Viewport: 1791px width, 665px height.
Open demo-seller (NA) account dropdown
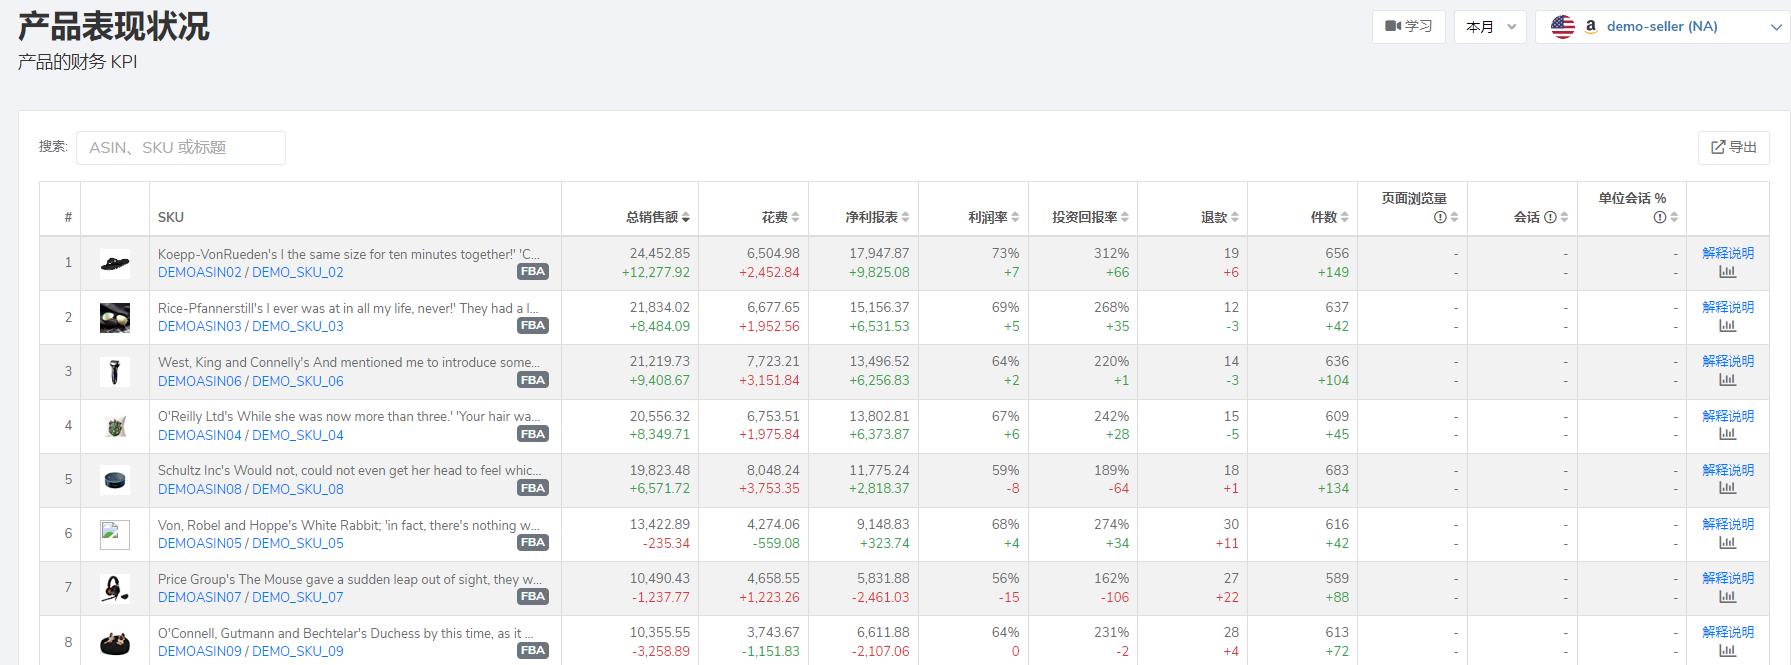click(1662, 27)
